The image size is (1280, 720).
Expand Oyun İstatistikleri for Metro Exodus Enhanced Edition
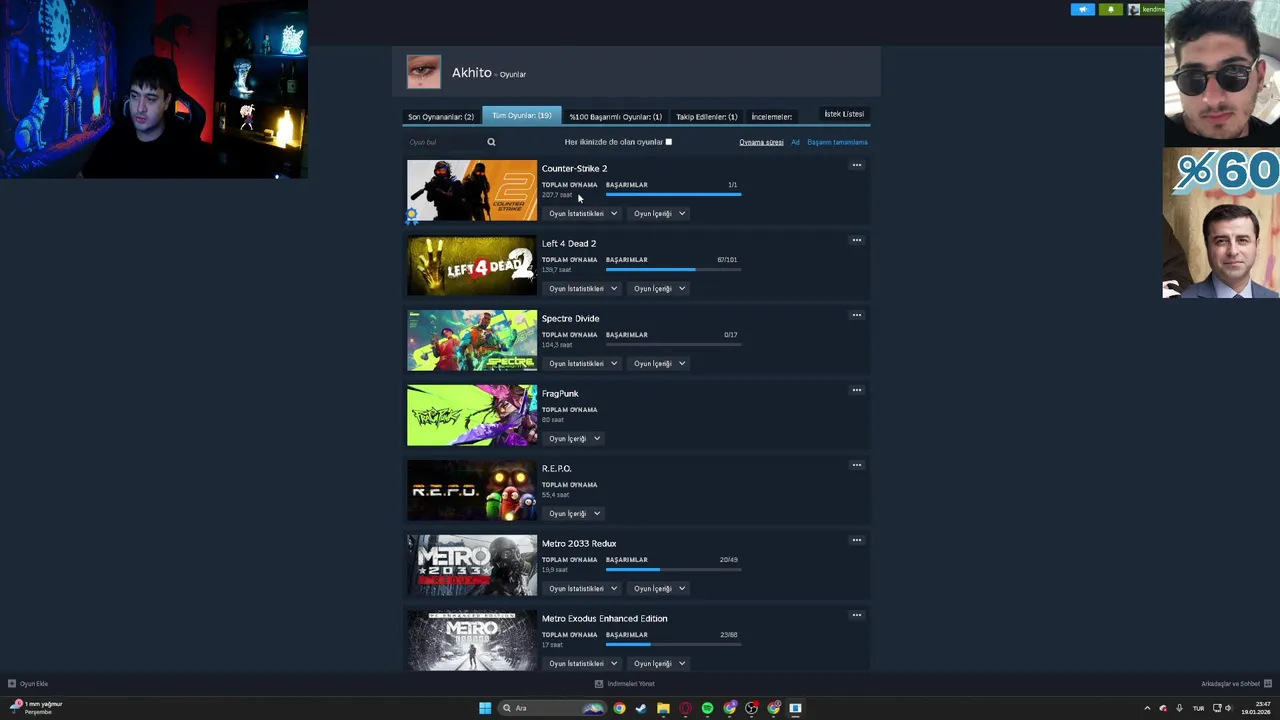(582, 663)
